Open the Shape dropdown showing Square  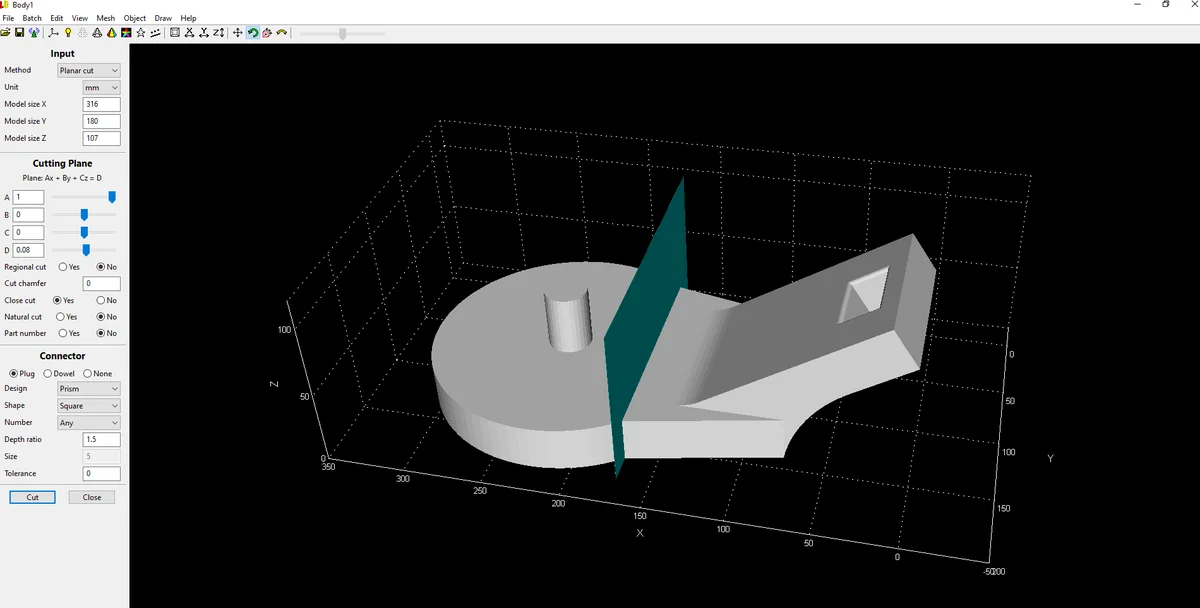coord(88,406)
